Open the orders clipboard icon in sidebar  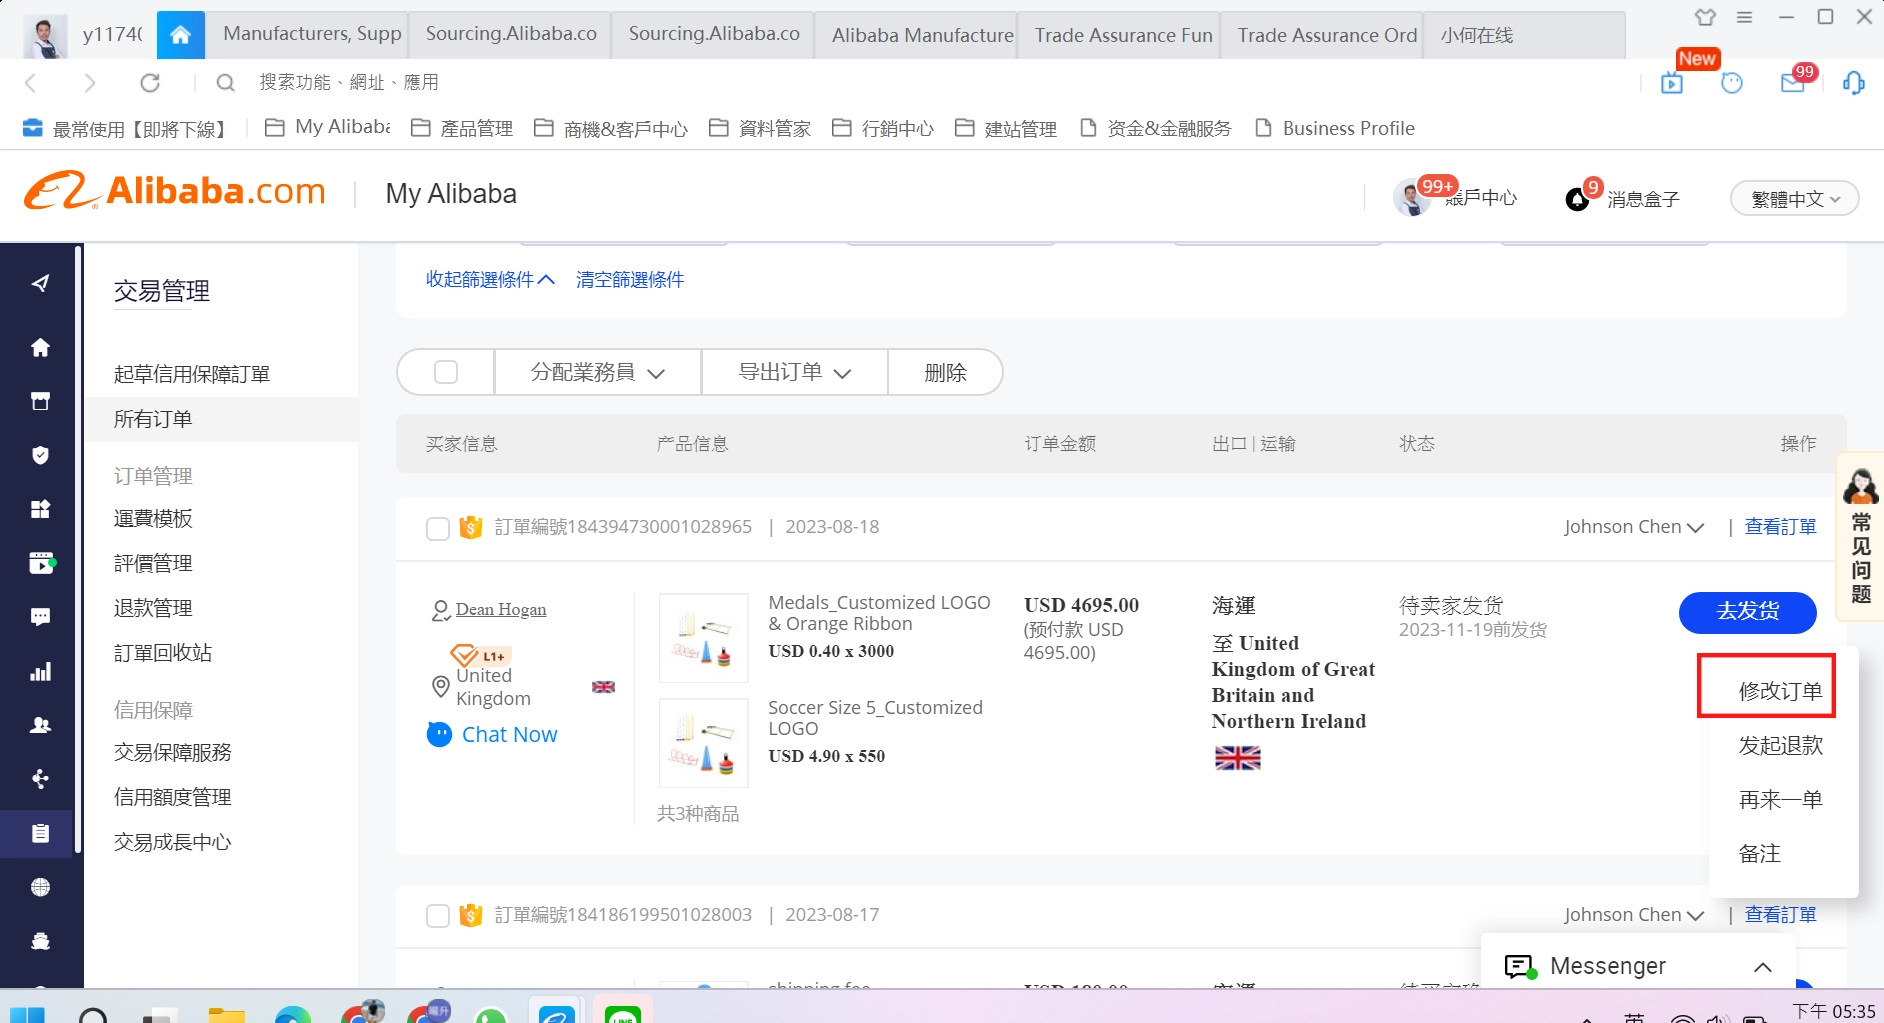[40, 833]
